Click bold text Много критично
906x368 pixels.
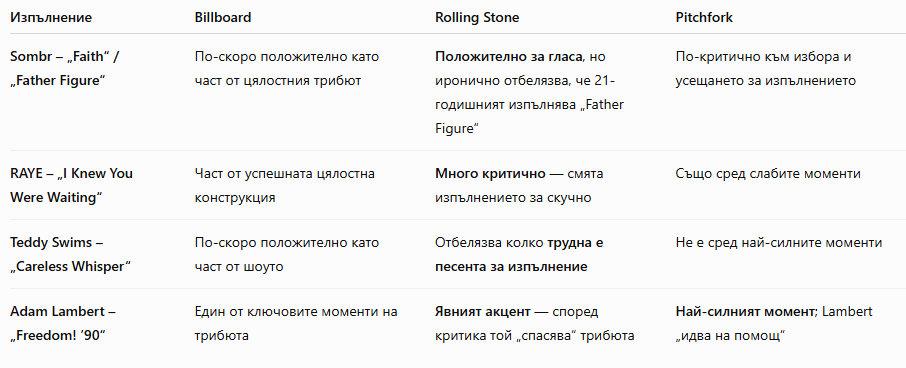click(x=490, y=174)
